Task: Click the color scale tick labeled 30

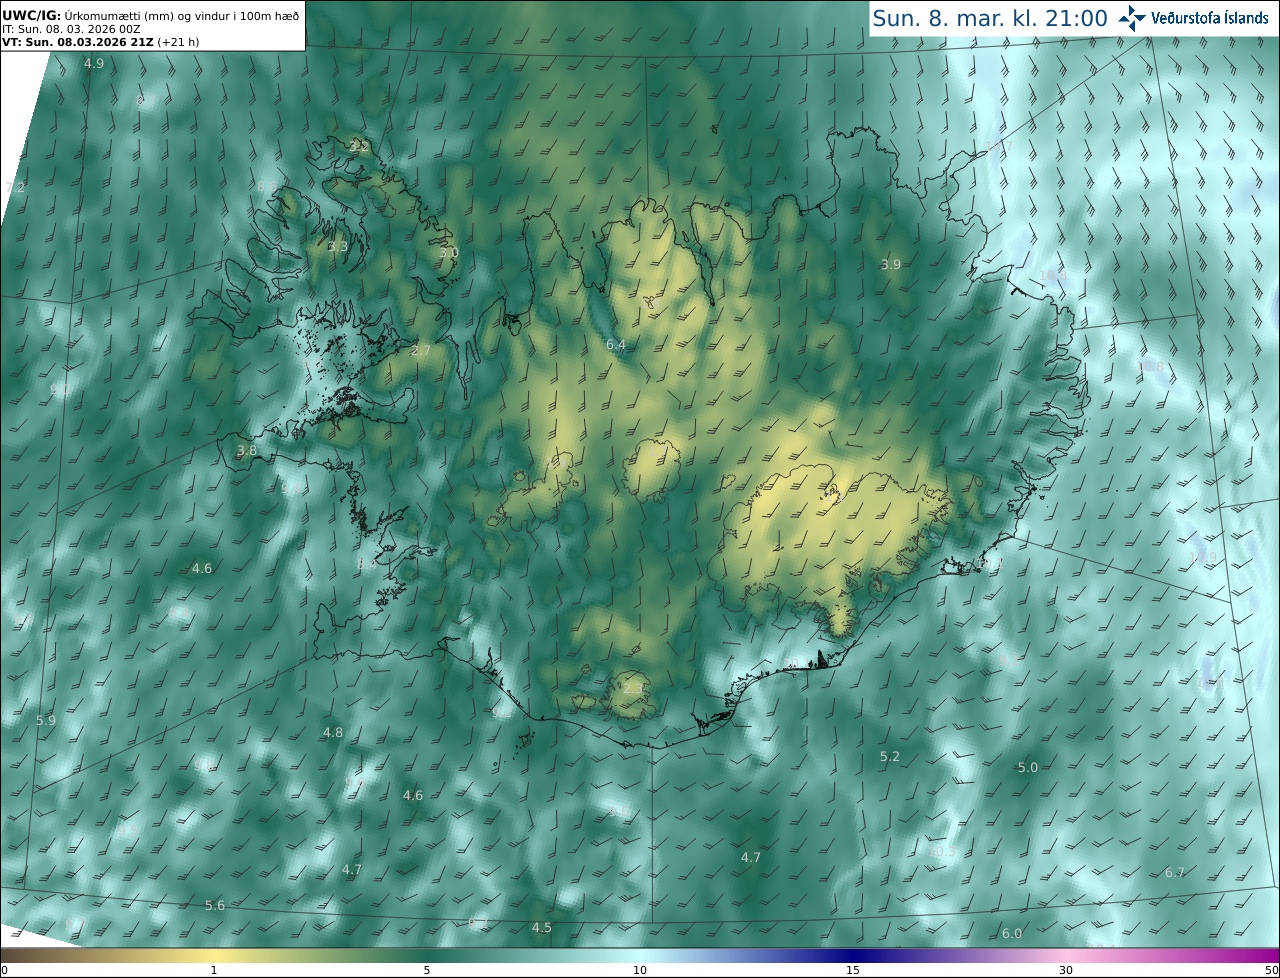Action: [1066, 970]
